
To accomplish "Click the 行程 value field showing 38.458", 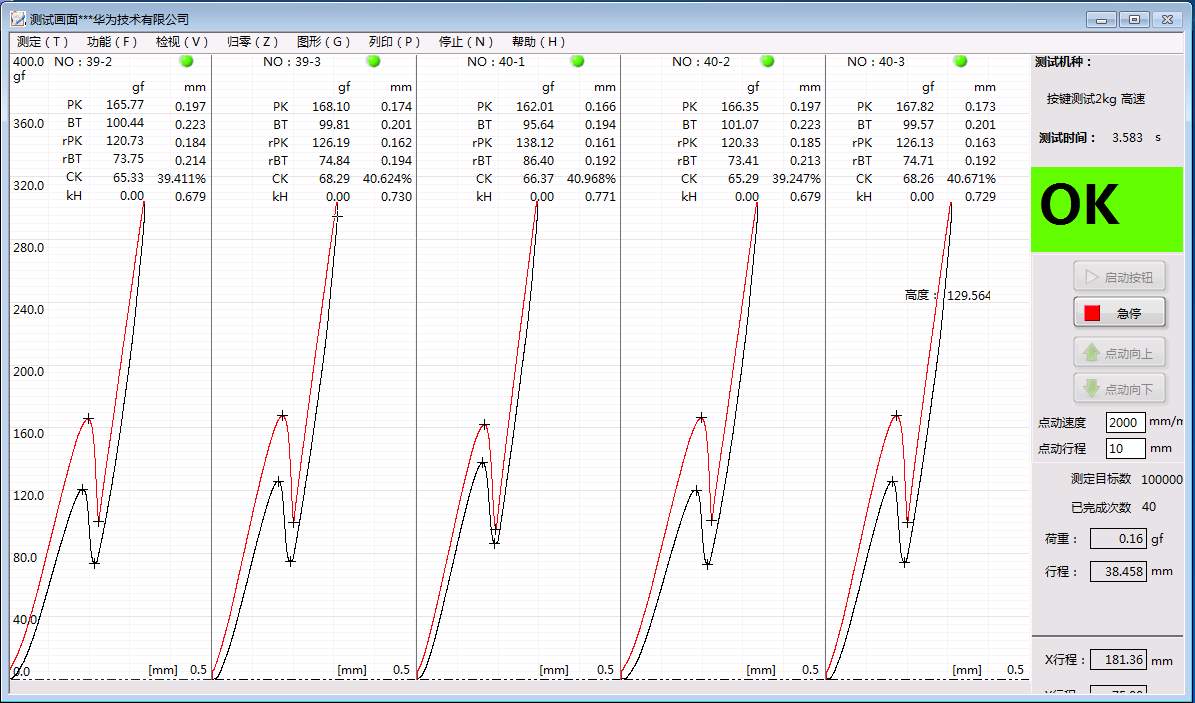I will [1118, 572].
